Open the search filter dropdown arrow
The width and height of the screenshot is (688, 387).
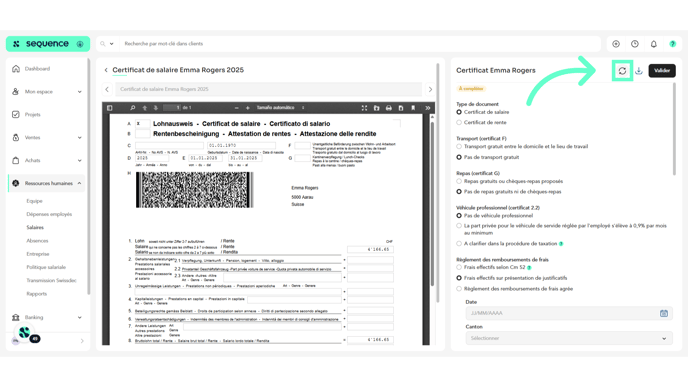point(111,44)
